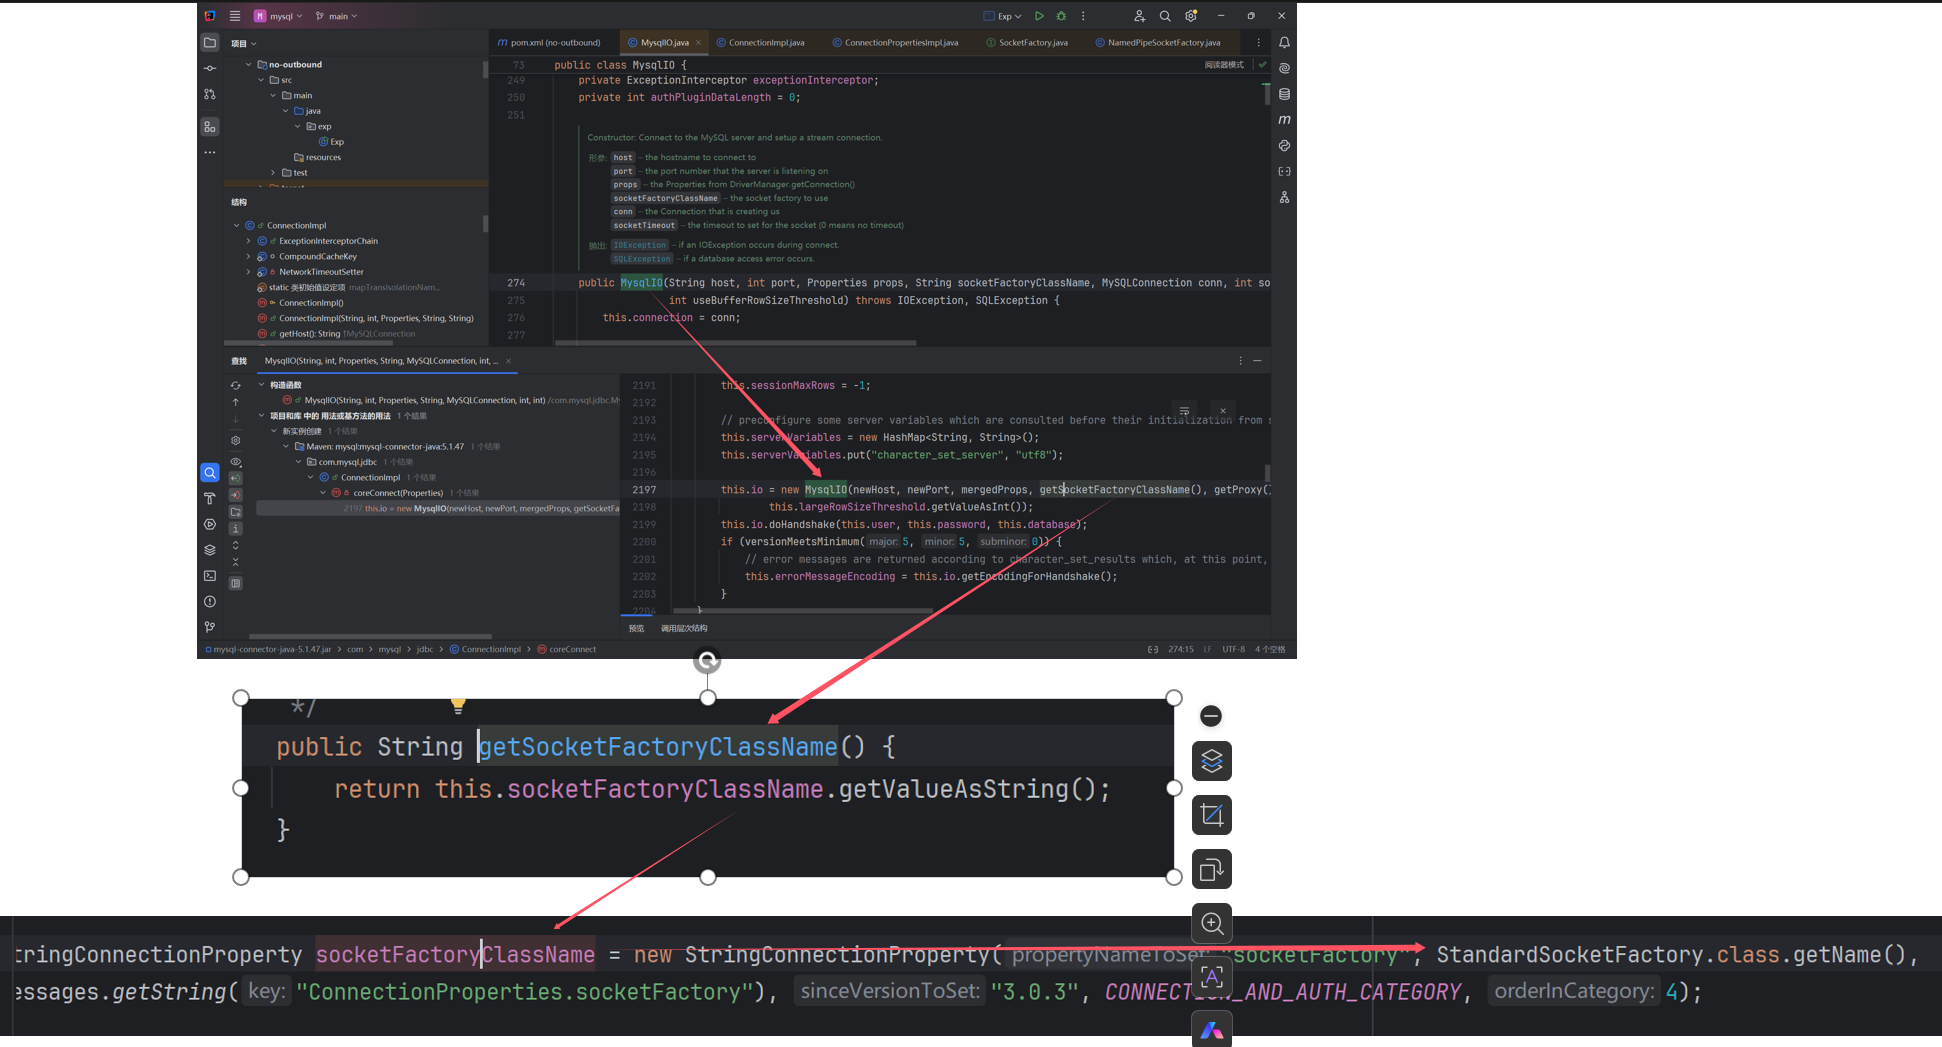Toggle soft-wrap icon in the preview editor
Viewport: 1942px width, 1047px height.
[1184, 411]
